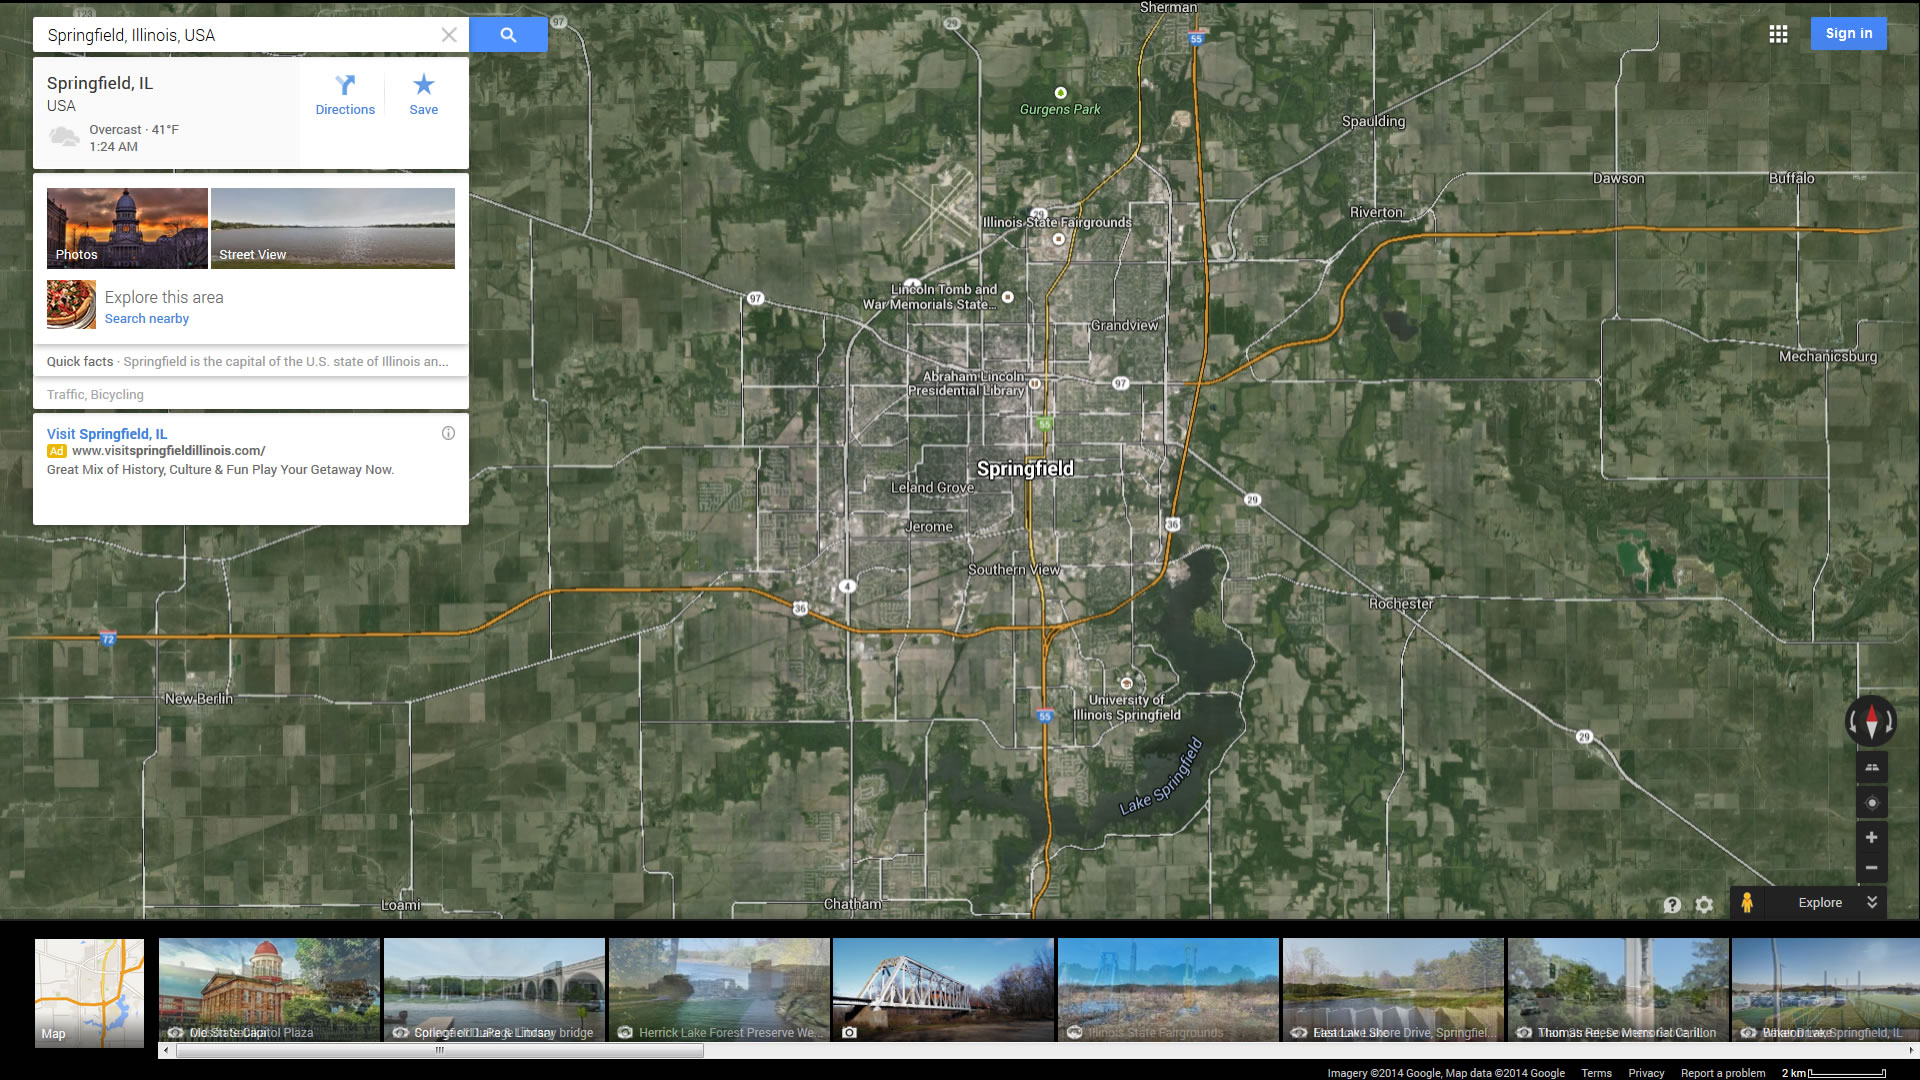
Task: Collapse the Explore photo strip
Action: (x=1872, y=902)
